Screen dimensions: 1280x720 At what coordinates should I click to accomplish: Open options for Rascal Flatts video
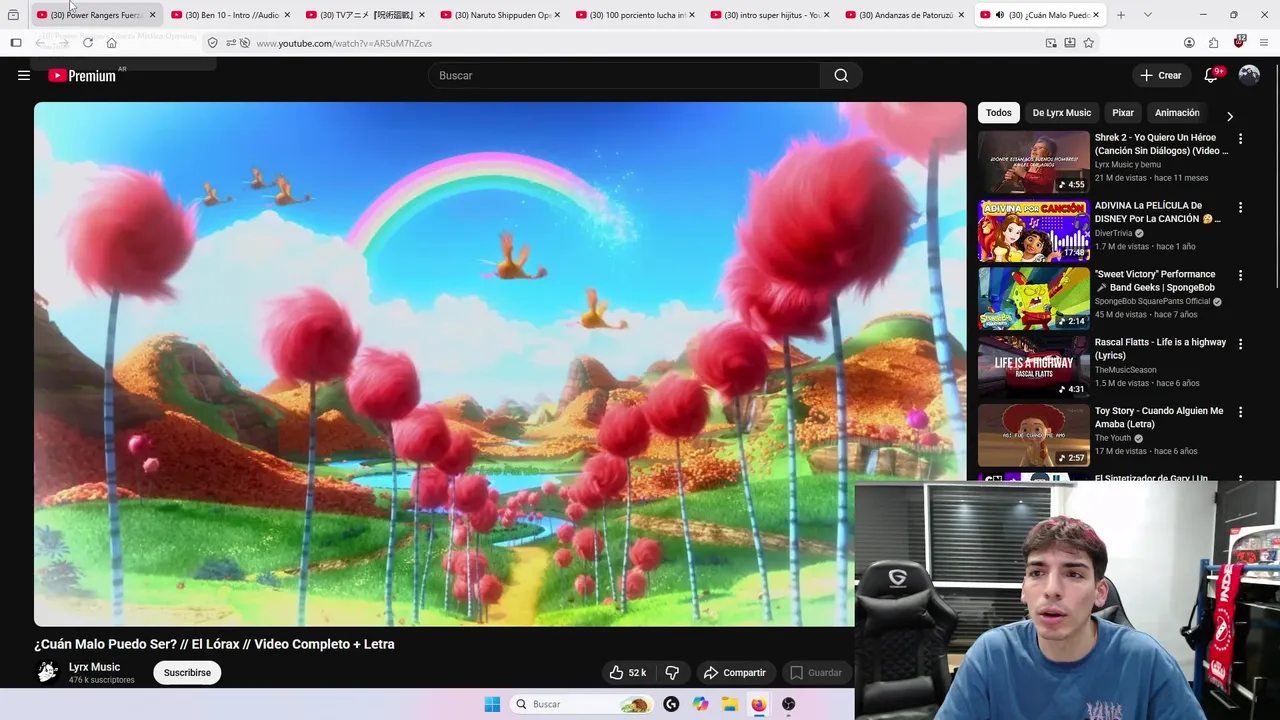pos(1240,343)
